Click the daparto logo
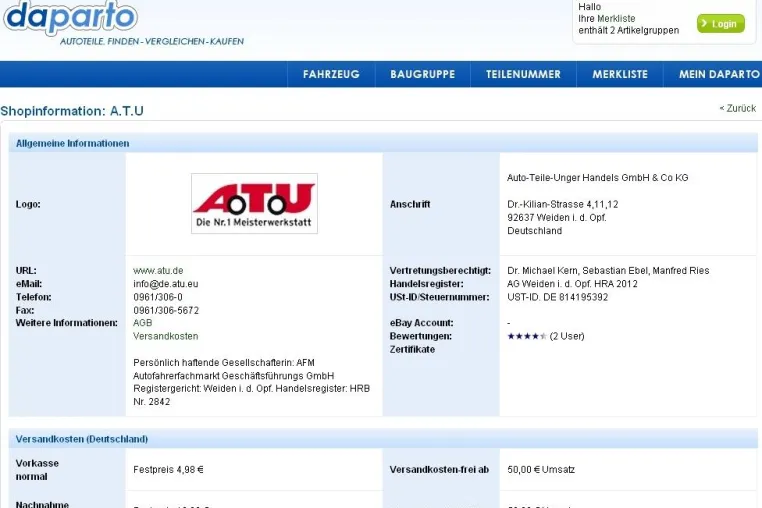Viewport: 762px width, 508px height. [70, 18]
